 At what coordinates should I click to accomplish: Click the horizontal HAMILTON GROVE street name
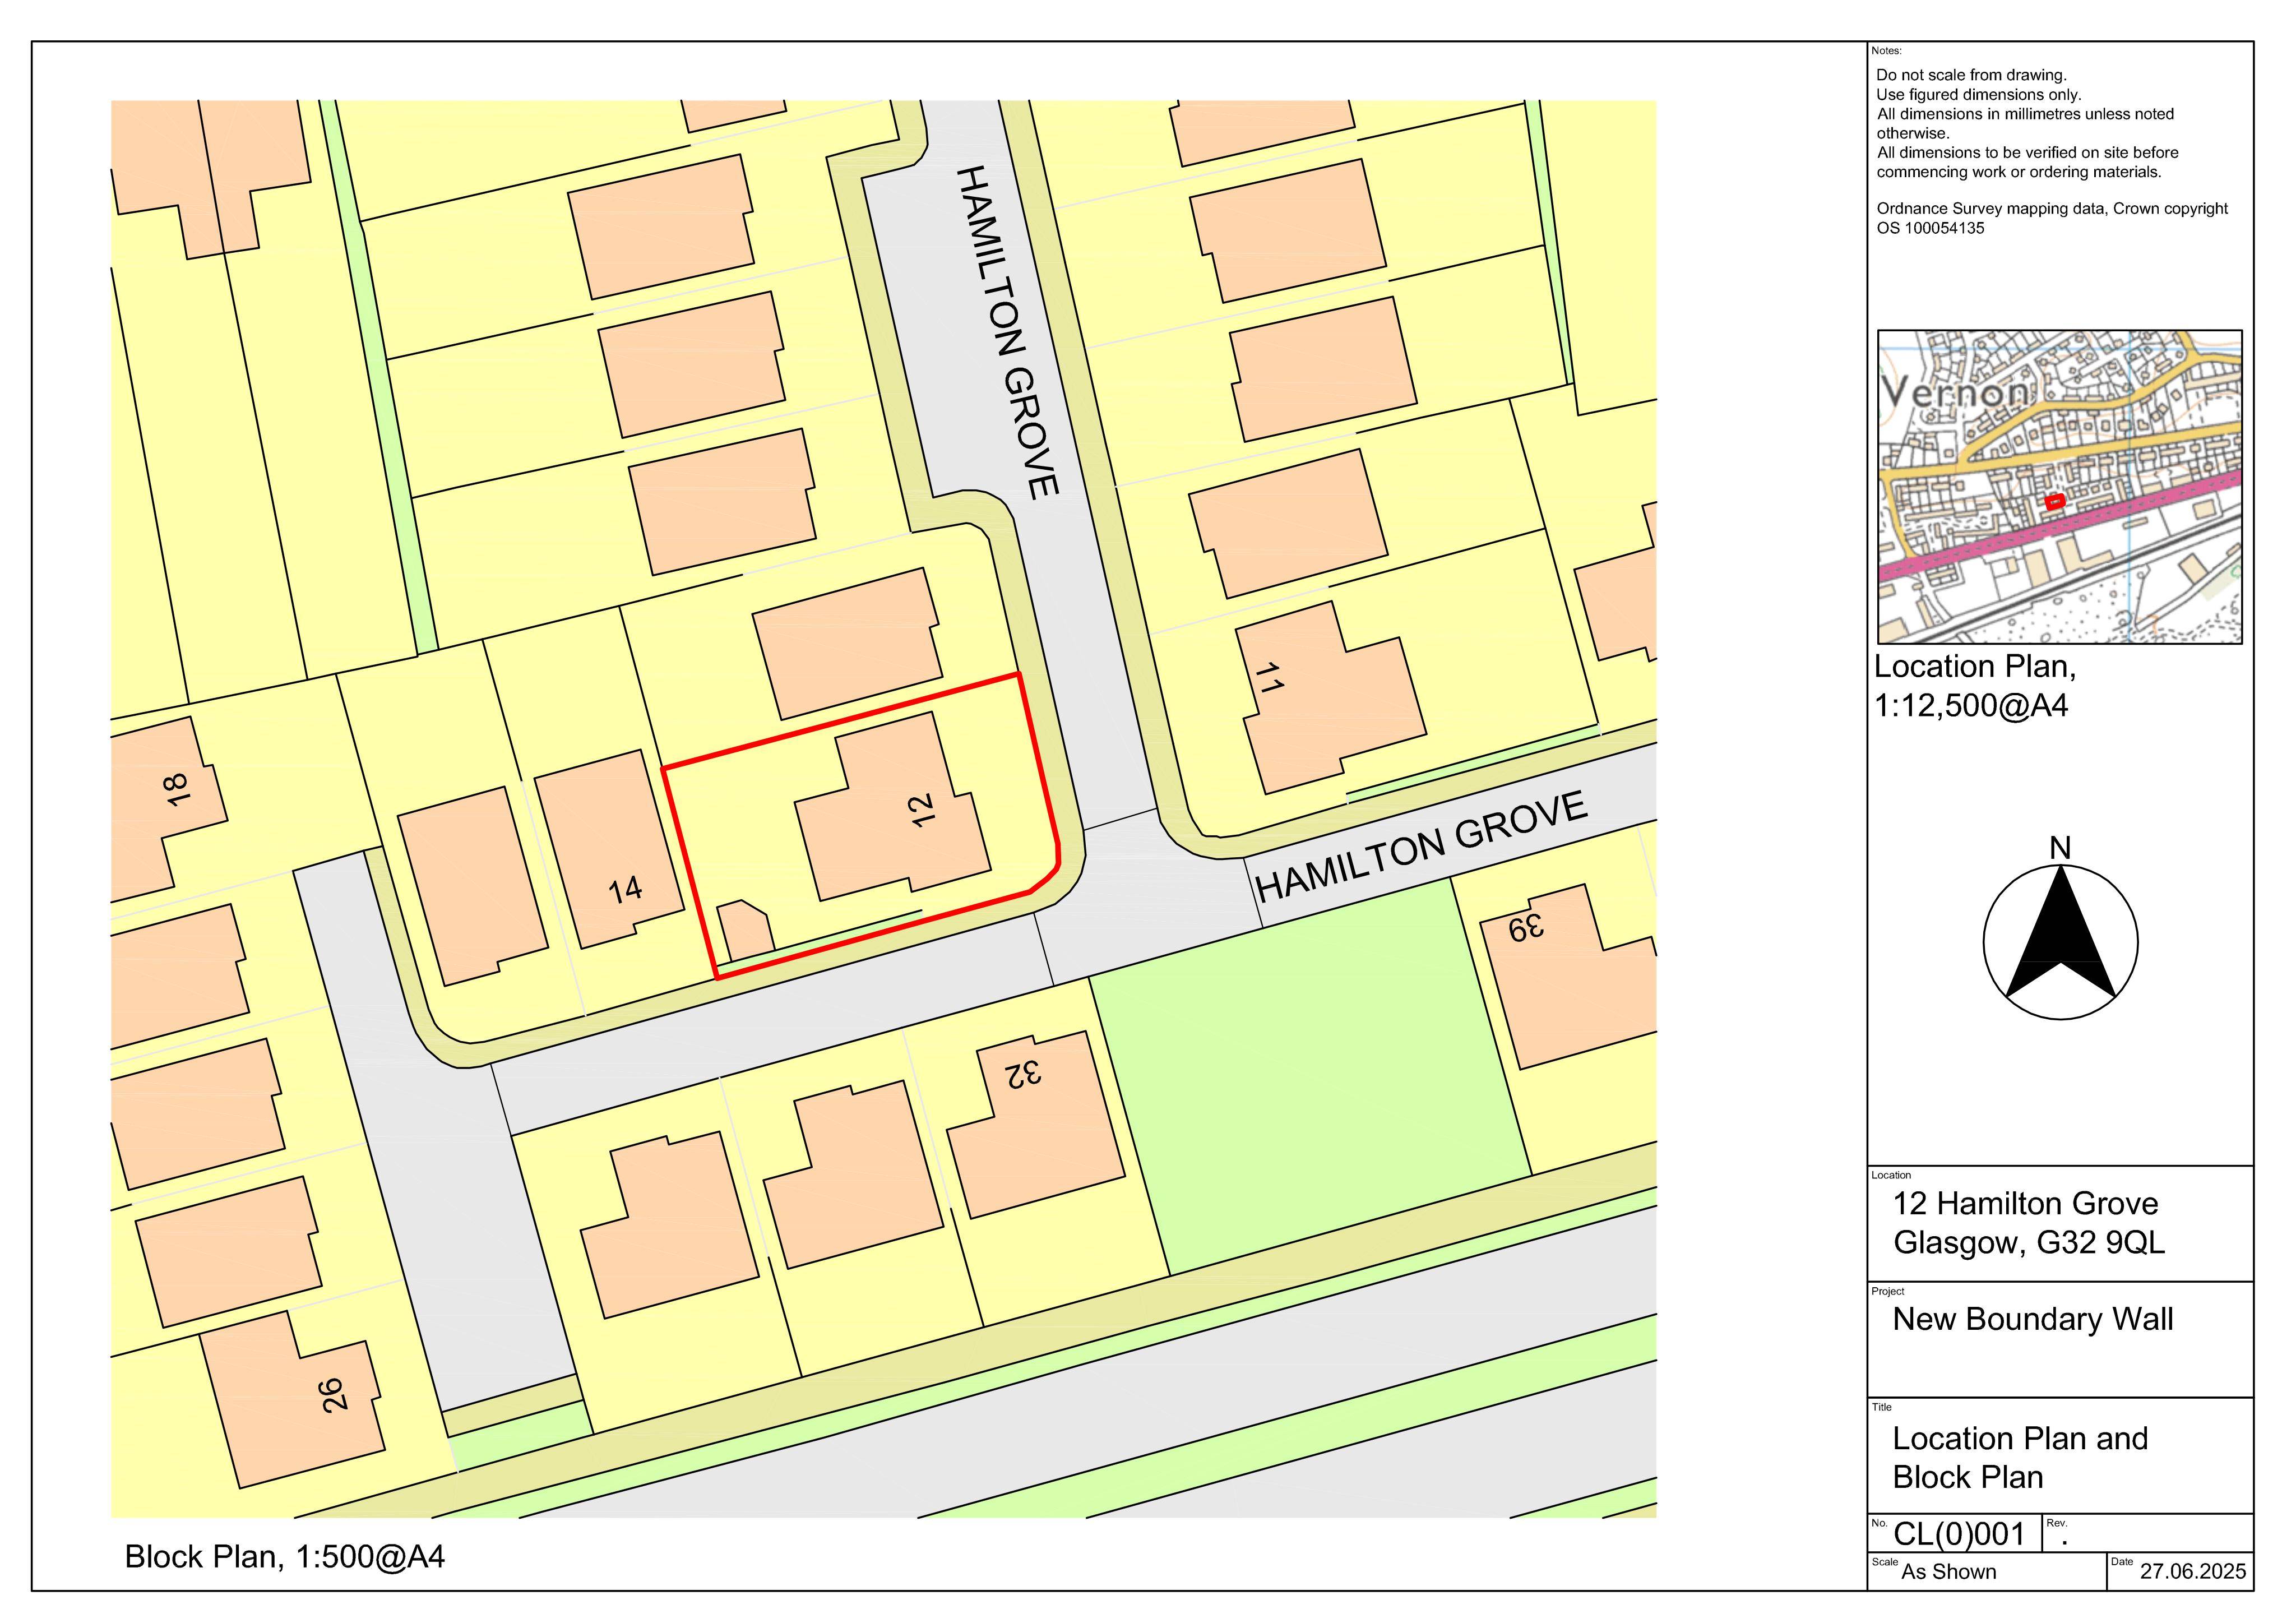[1421, 846]
